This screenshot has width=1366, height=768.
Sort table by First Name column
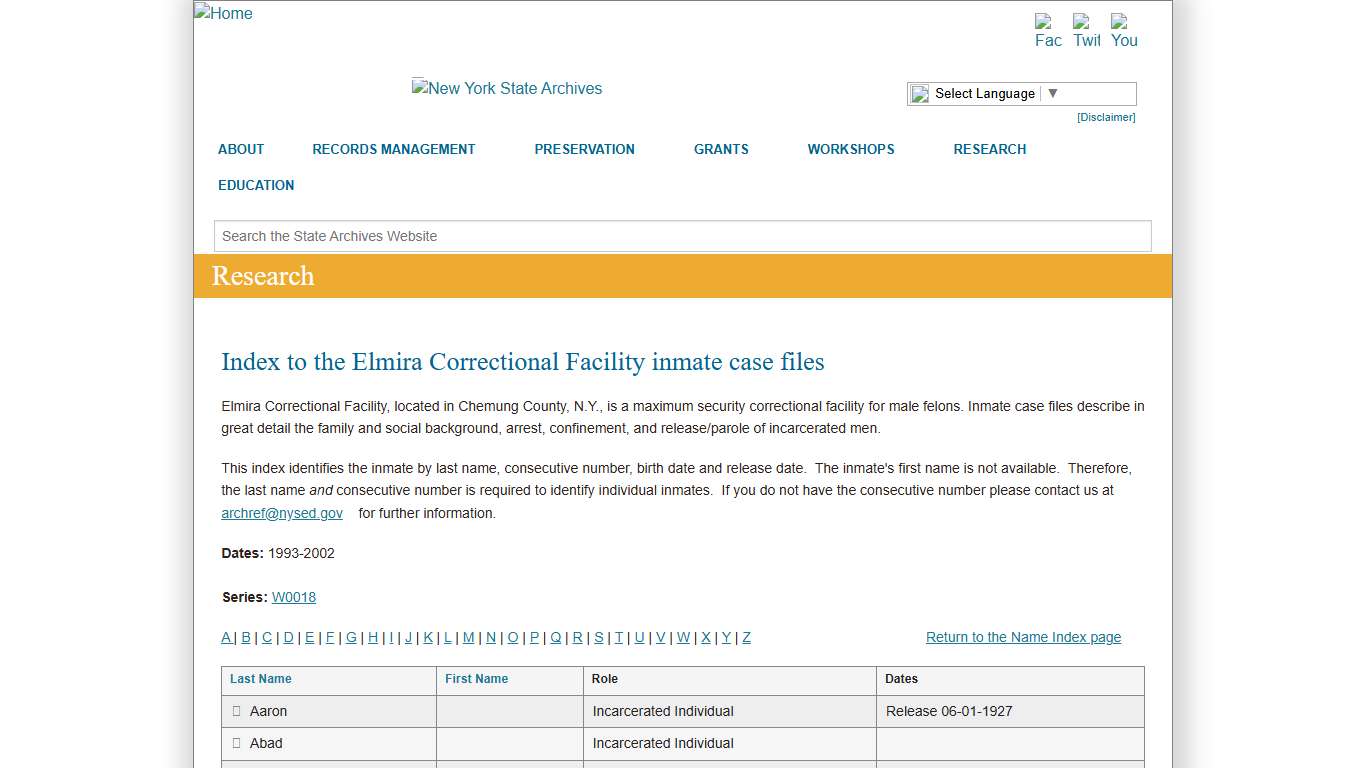pos(476,679)
